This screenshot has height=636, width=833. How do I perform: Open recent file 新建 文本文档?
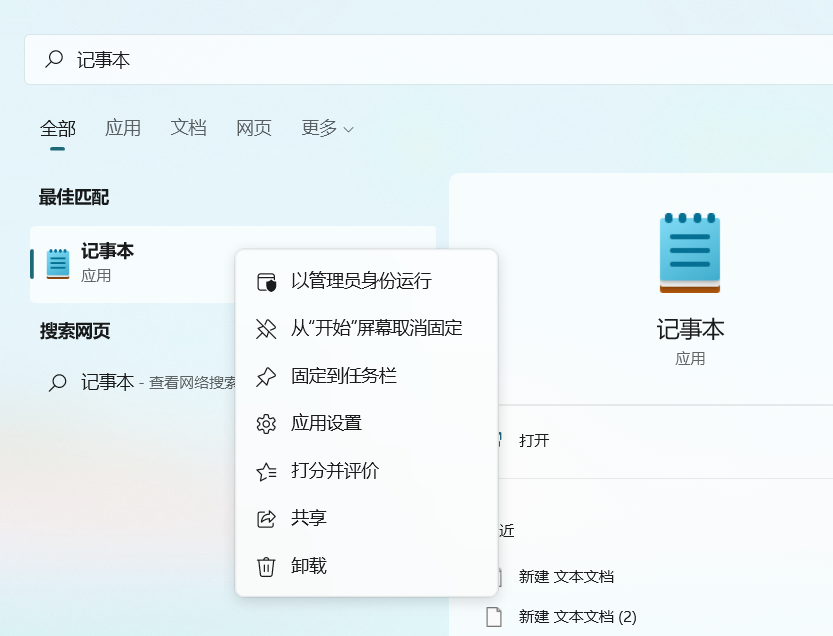566,576
